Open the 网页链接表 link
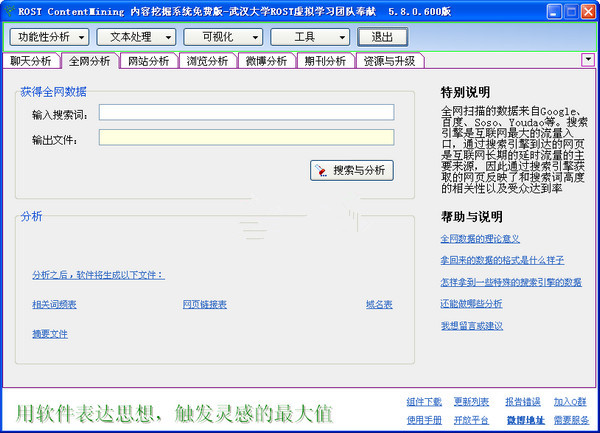This screenshot has width=600, height=433. 205,304
